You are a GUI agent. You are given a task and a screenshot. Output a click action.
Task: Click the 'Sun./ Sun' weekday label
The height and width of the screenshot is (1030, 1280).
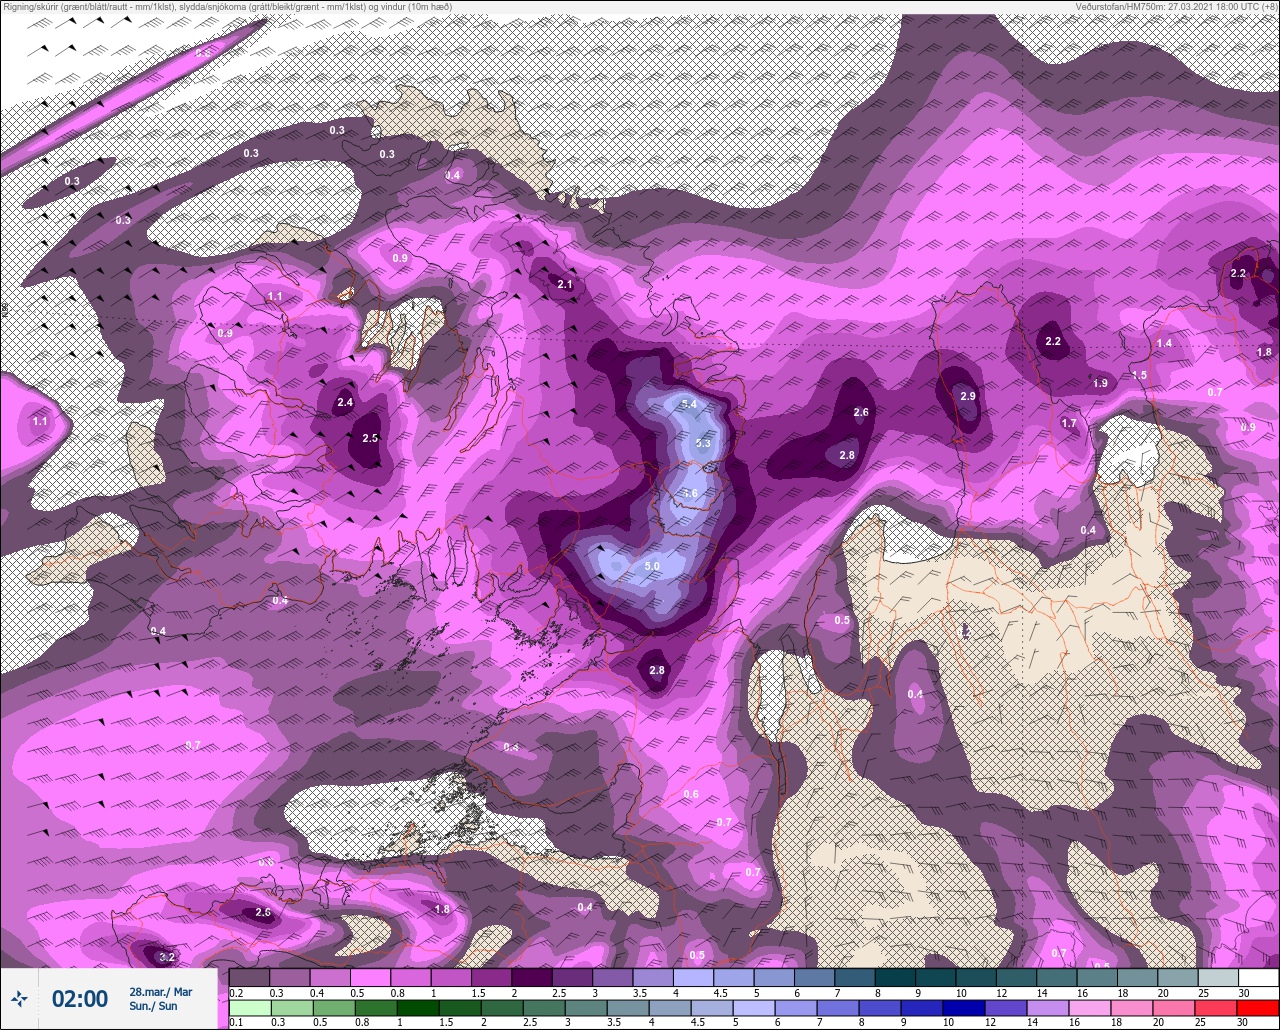pyautogui.click(x=153, y=1006)
